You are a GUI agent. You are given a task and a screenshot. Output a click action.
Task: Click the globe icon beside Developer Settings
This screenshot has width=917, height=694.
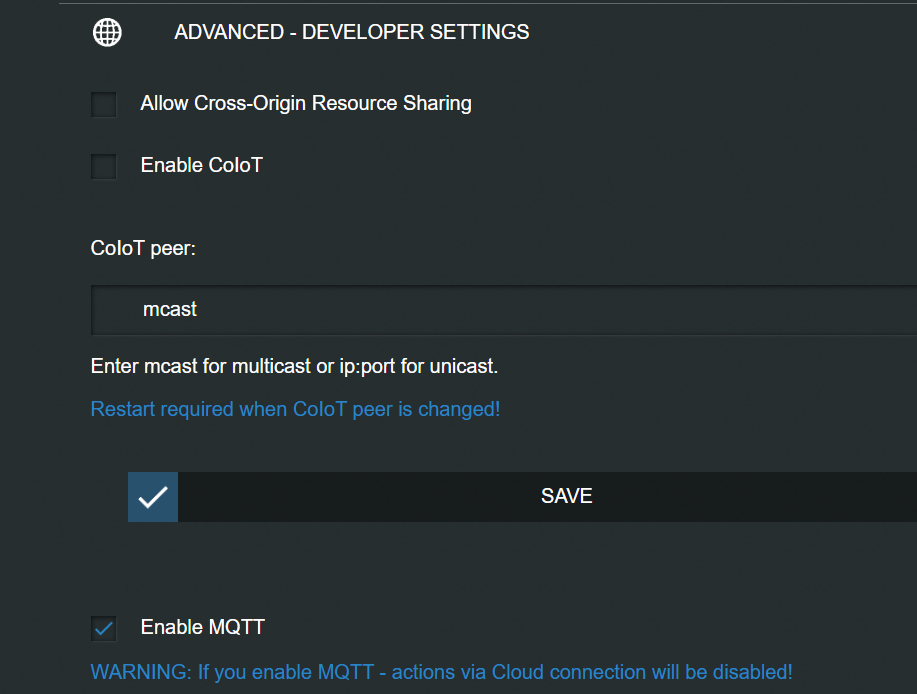point(107,32)
